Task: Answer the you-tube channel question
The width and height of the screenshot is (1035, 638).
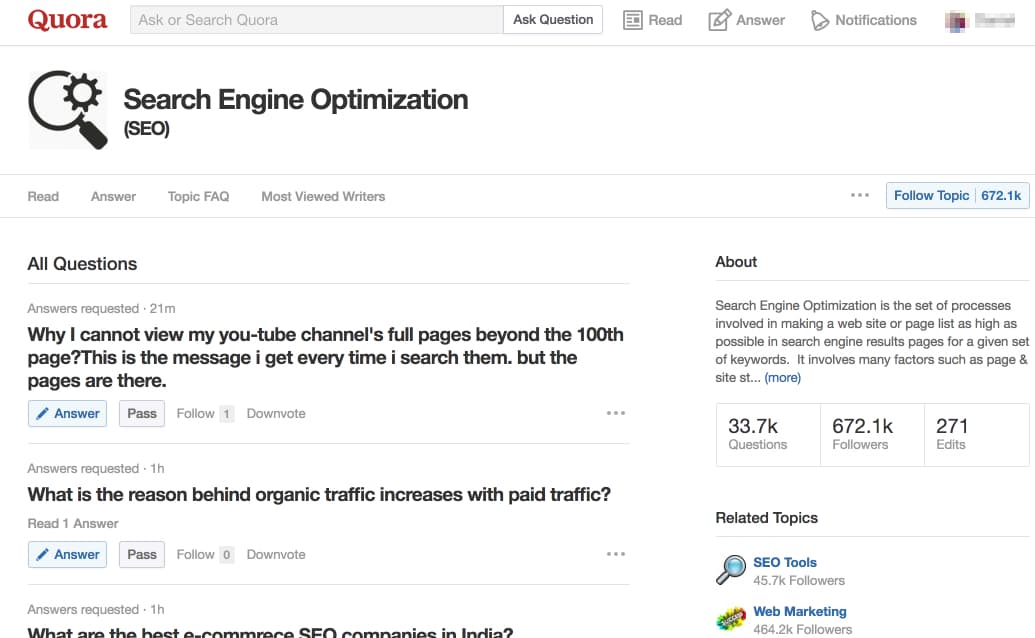Action: tap(67, 414)
